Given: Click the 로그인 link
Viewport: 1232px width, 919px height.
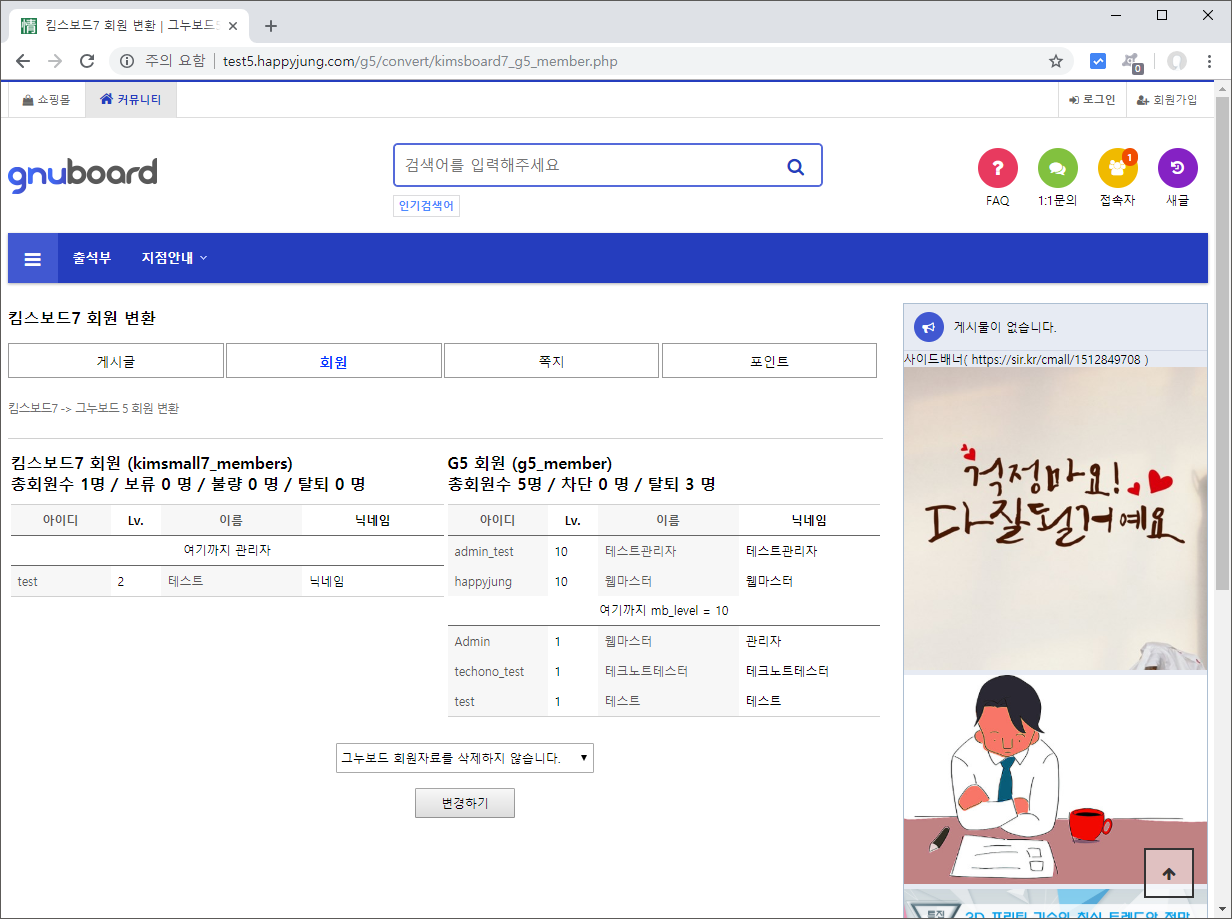Looking at the screenshot, I should (x=1091, y=100).
